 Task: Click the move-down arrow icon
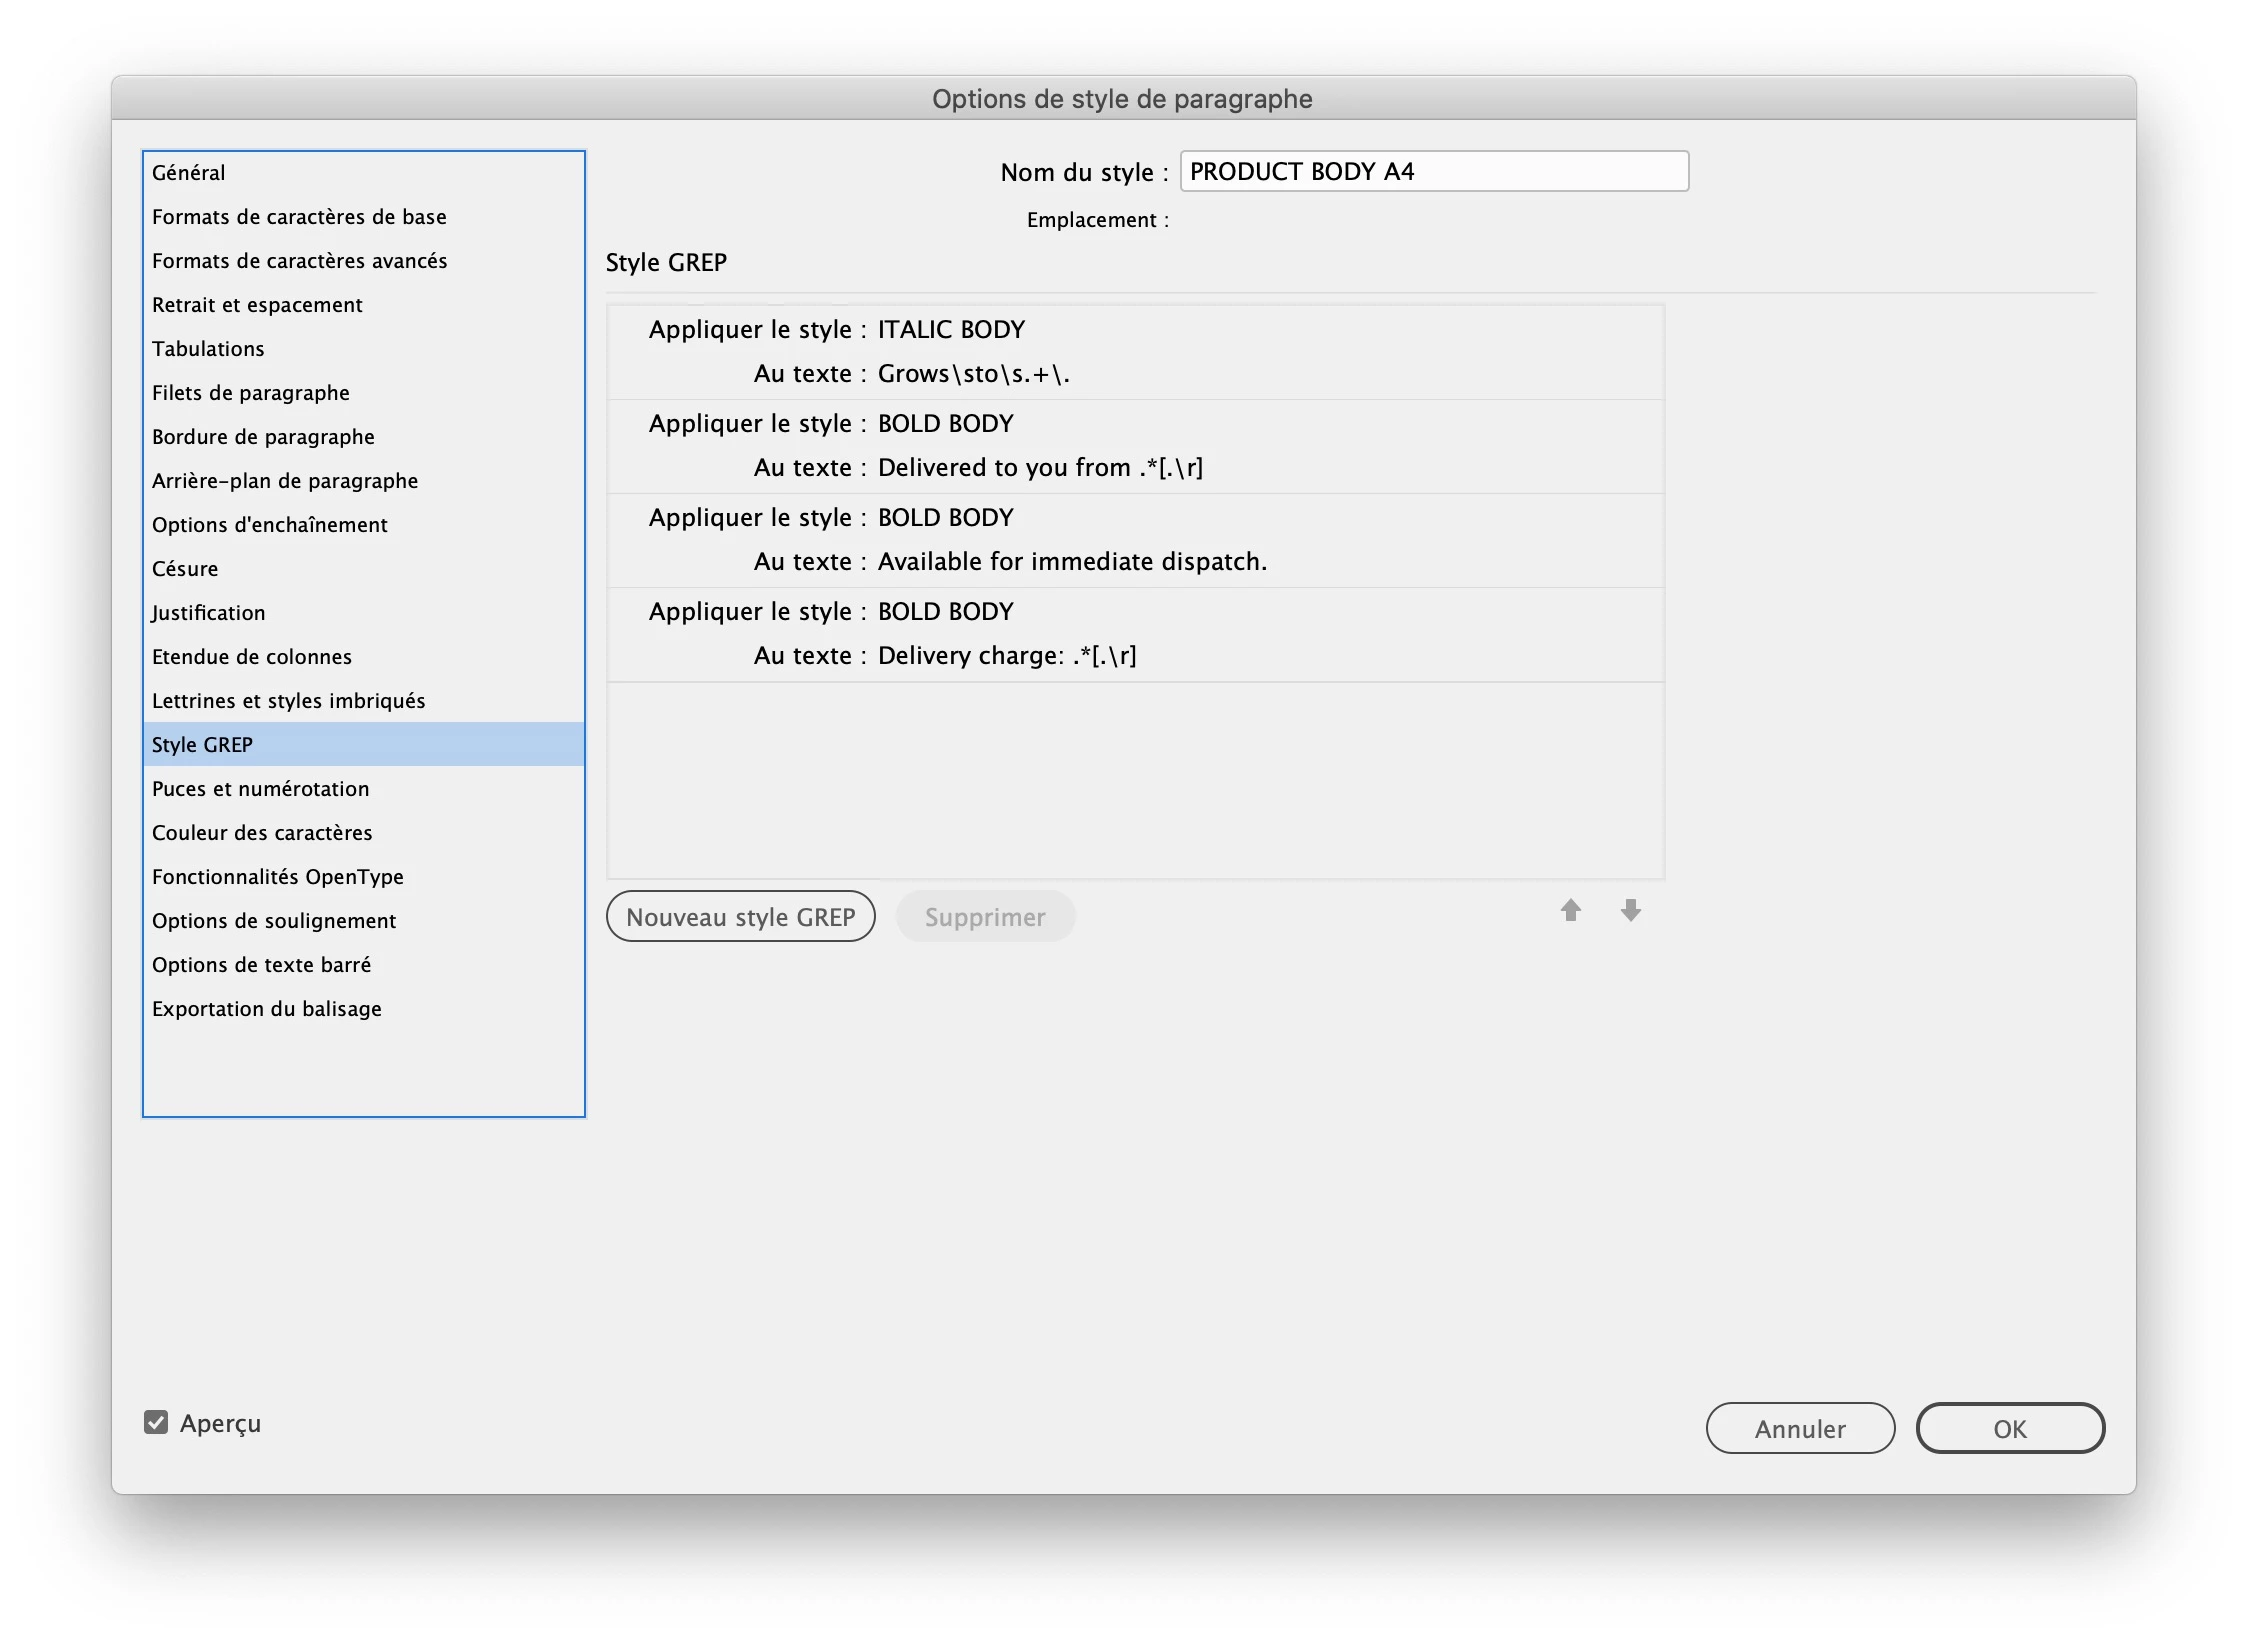pyautogui.click(x=1630, y=910)
